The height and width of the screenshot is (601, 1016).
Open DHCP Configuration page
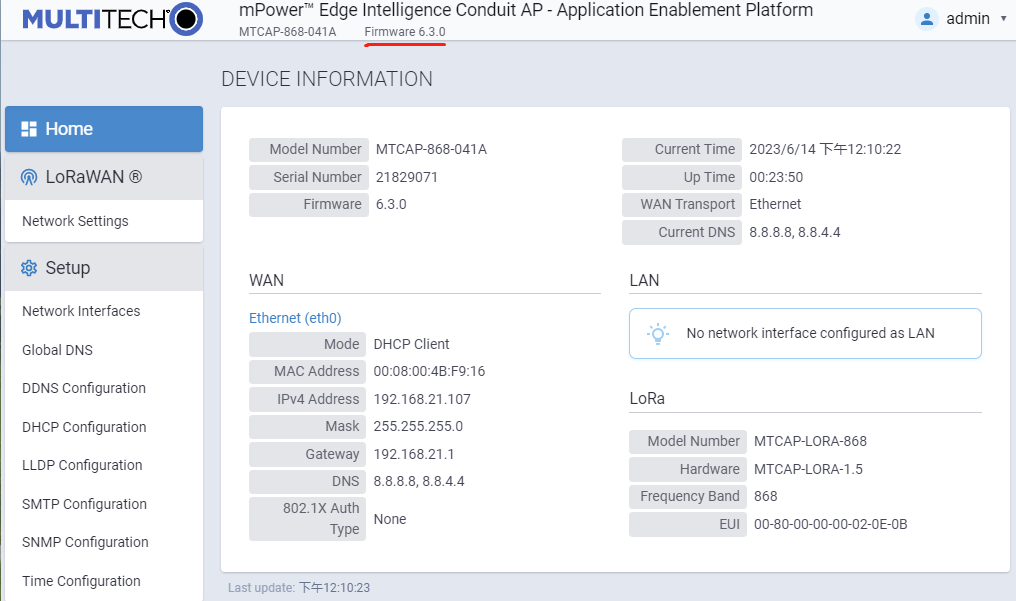(84, 427)
